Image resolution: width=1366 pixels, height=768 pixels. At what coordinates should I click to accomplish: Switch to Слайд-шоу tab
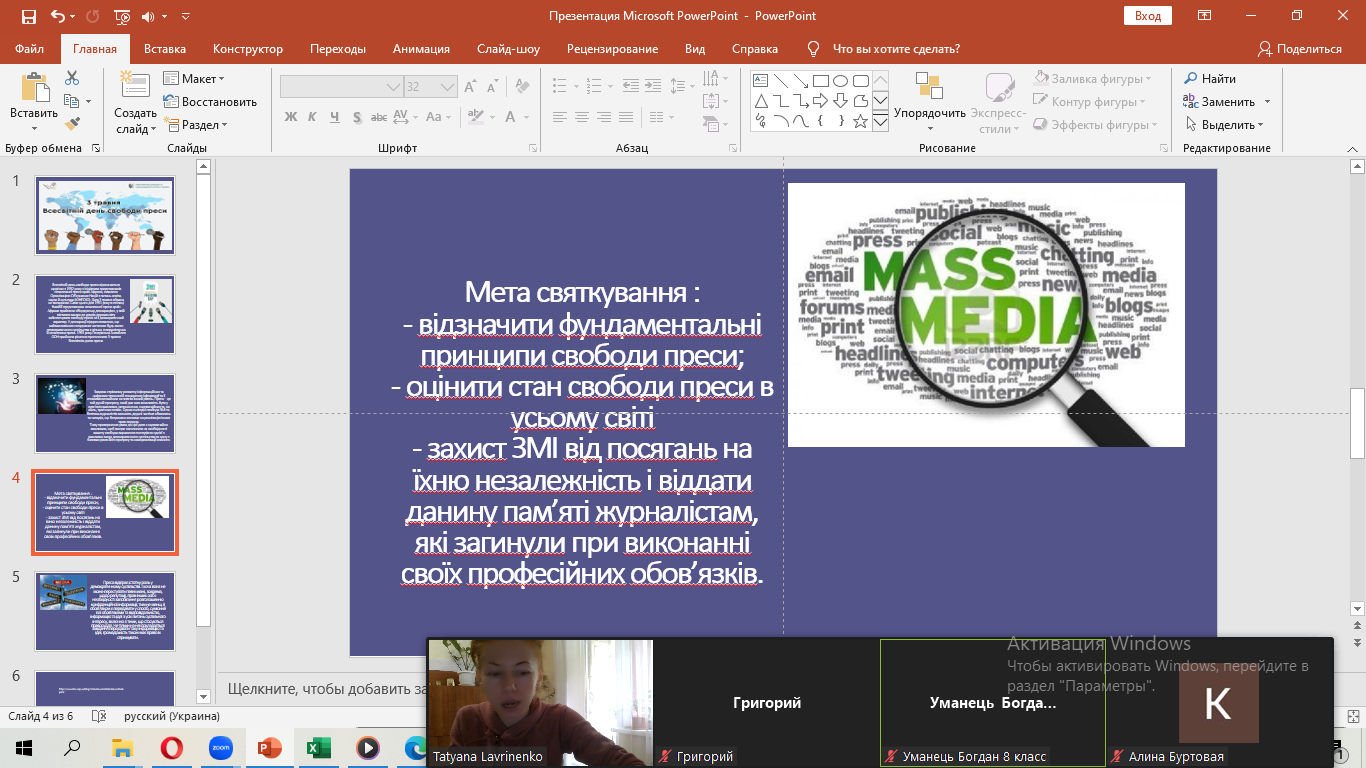pos(508,49)
